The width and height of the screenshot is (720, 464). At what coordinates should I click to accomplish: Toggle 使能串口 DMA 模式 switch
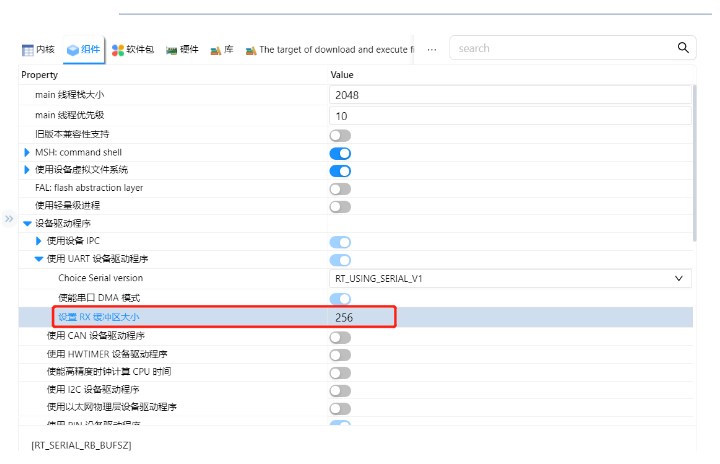(x=340, y=299)
